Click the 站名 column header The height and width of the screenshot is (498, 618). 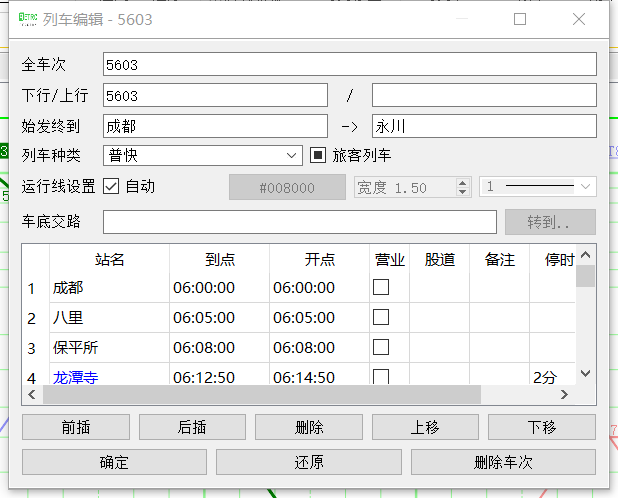pos(110,259)
